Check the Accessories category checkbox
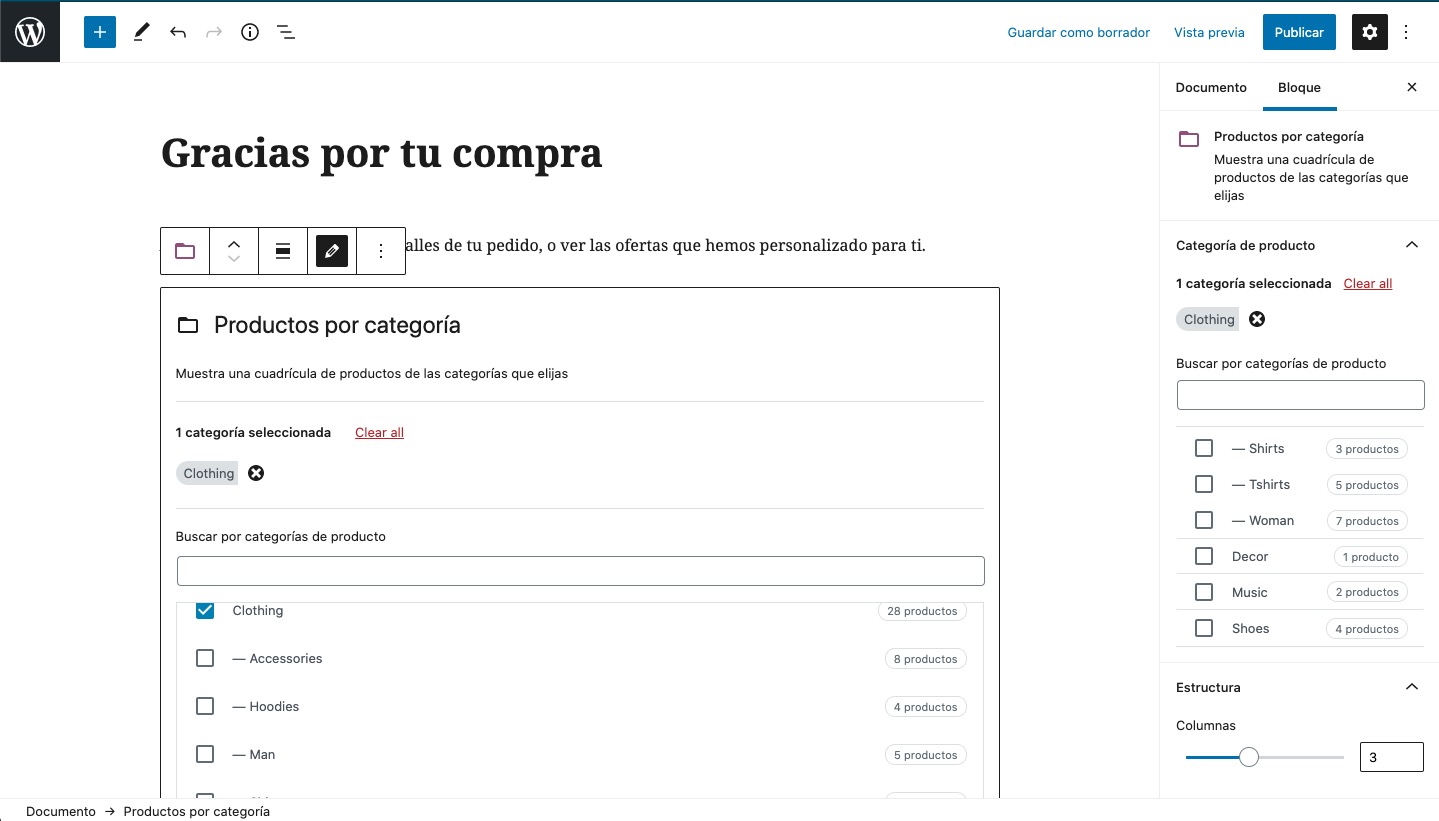This screenshot has width=1439, height=821. coord(205,658)
